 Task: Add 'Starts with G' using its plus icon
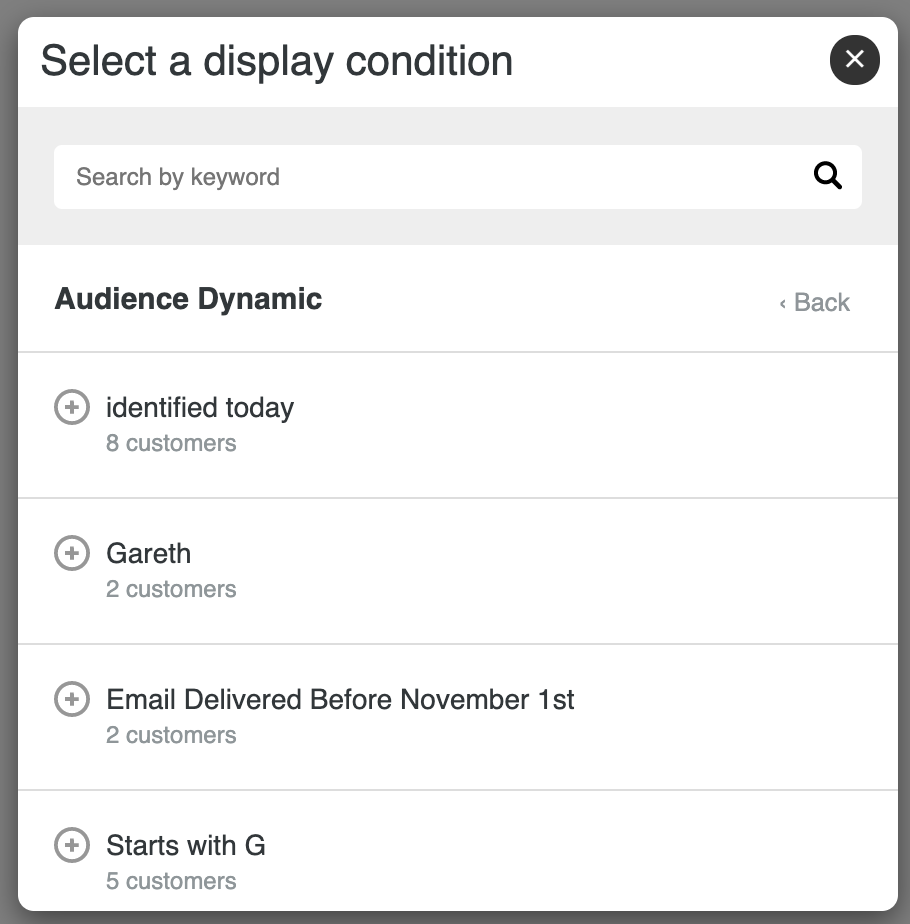click(72, 845)
